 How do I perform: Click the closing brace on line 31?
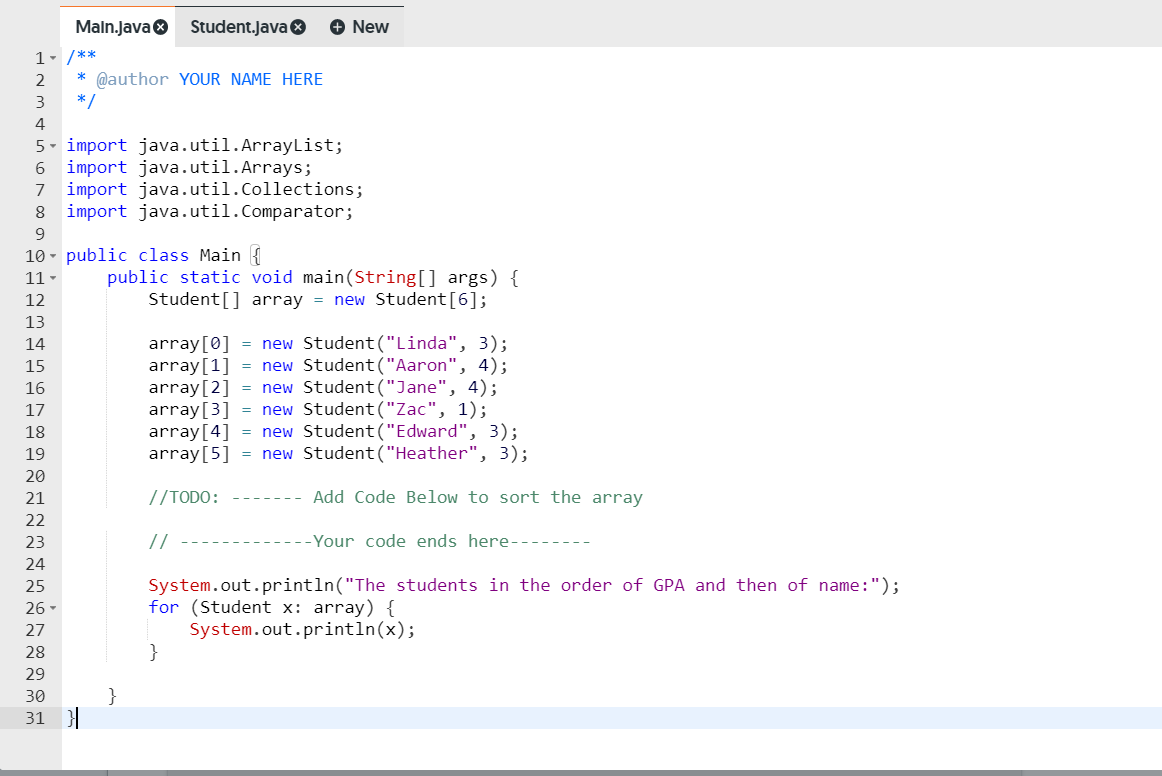70,718
